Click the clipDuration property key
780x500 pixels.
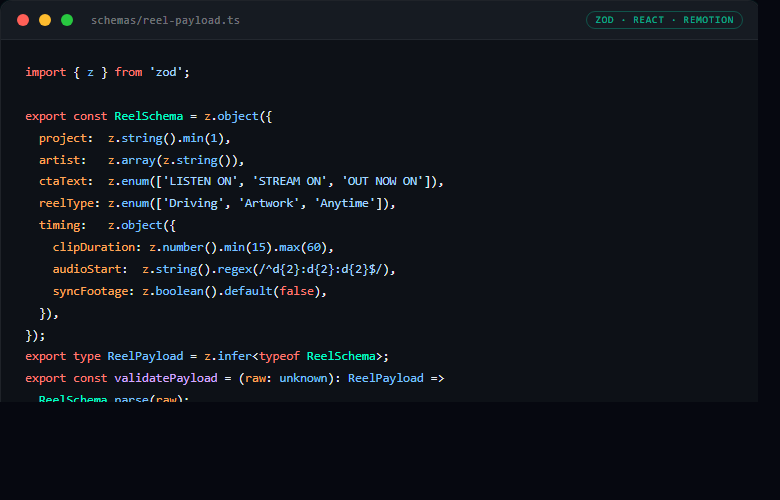(94, 247)
